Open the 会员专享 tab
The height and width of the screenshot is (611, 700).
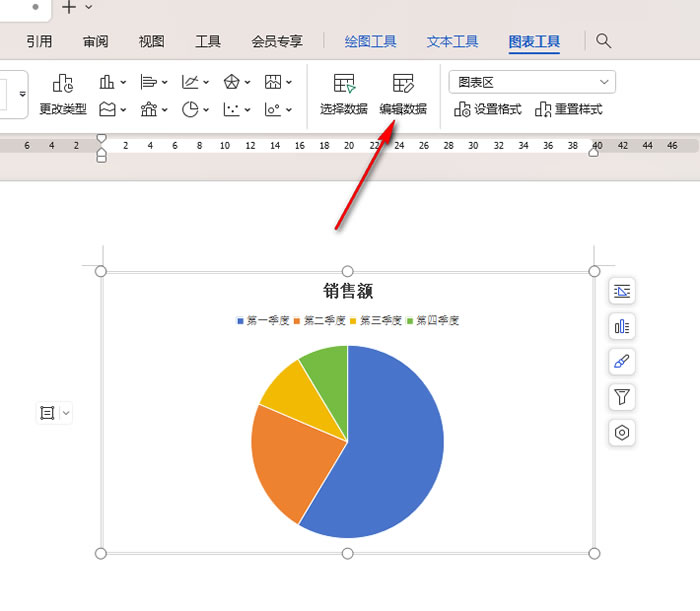point(277,42)
